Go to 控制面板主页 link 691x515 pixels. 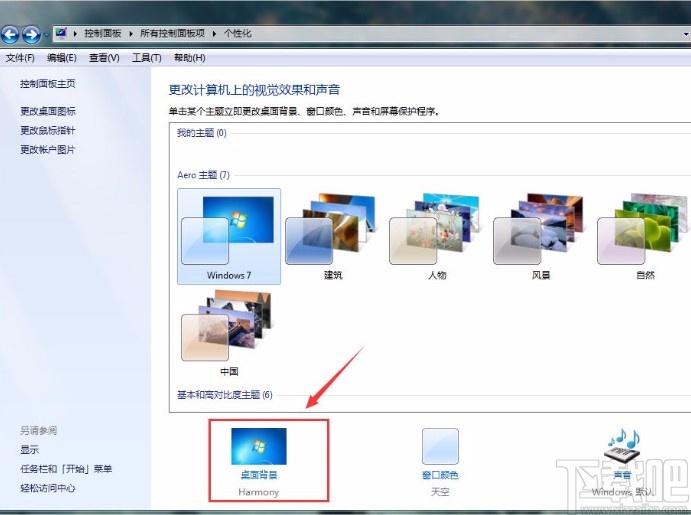click(48, 84)
